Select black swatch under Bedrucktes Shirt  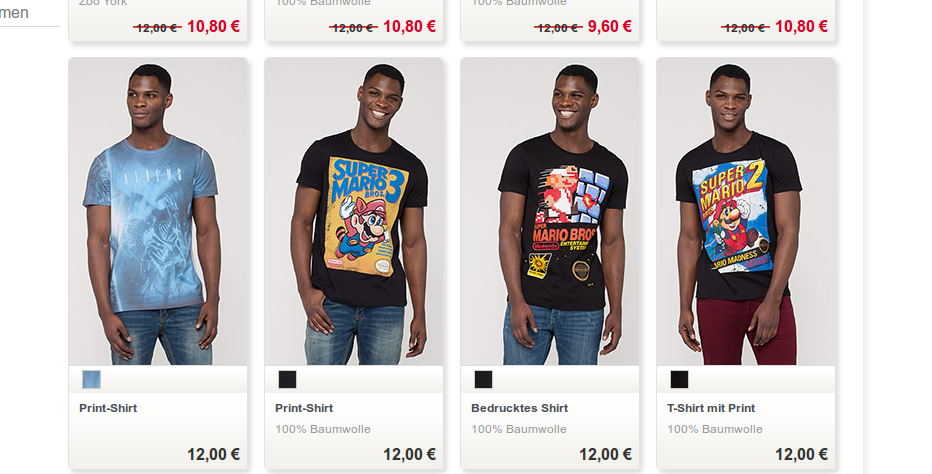pyautogui.click(x=484, y=379)
